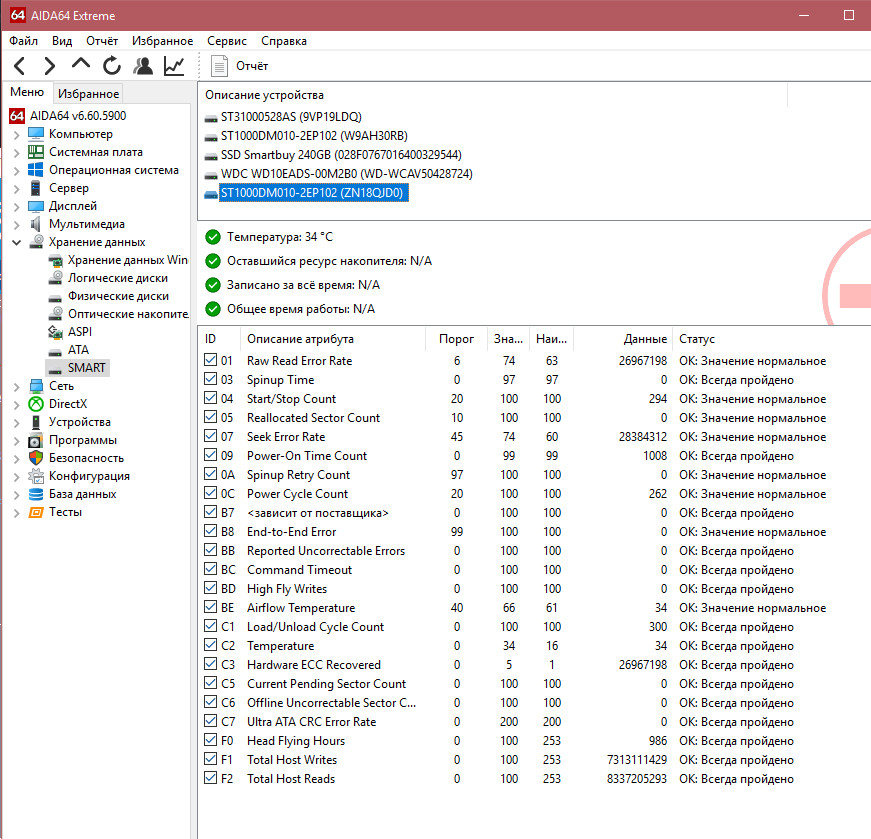The width and height of the screenshot is (871, 839).
Task: Click the up-level arrow toolbar icon
Action: tap(81, 64)
